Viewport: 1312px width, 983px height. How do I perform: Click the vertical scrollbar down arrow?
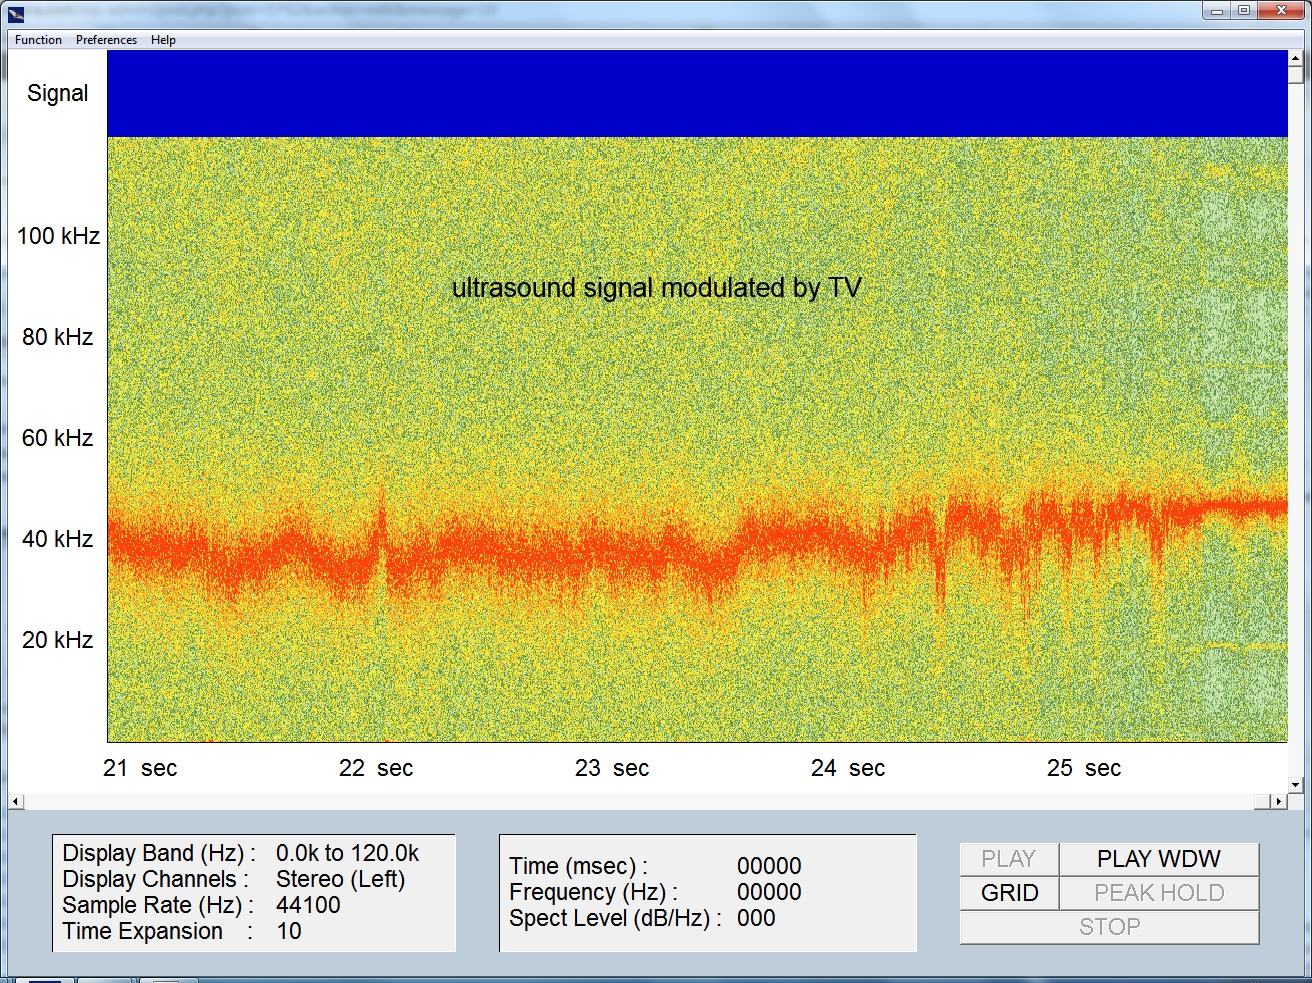[1295, 785]
